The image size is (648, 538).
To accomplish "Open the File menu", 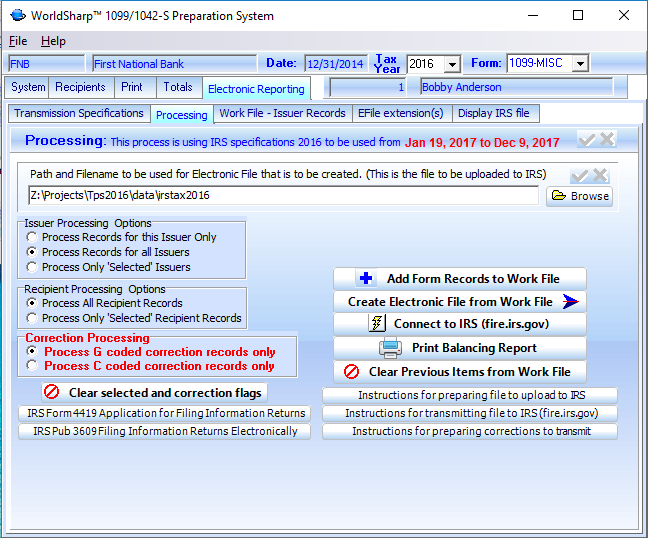I will pos(18,41).
